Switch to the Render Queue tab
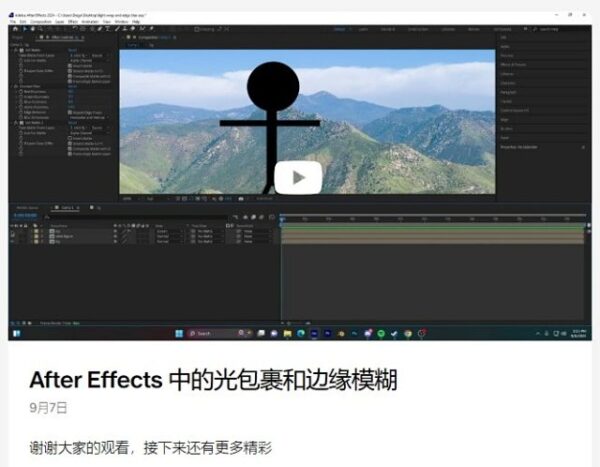Screen dimensions: 600x467 pos(27,207)
